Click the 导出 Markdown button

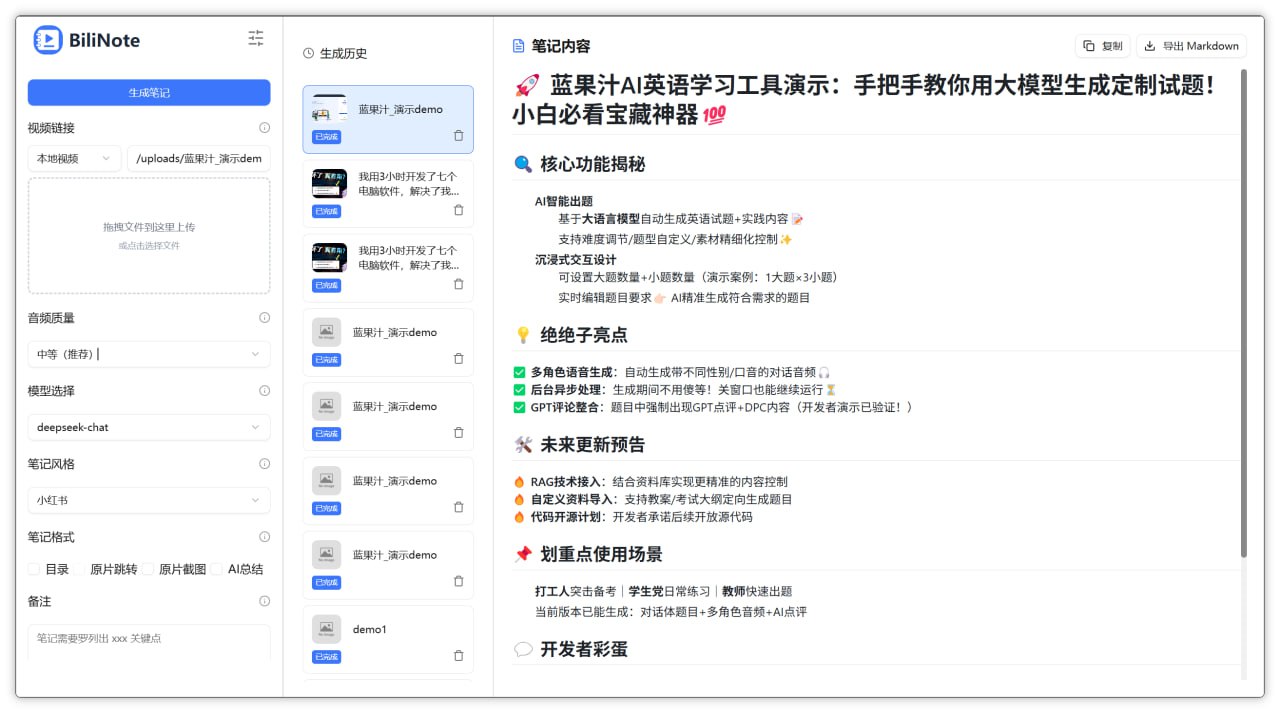(1191, 46)
